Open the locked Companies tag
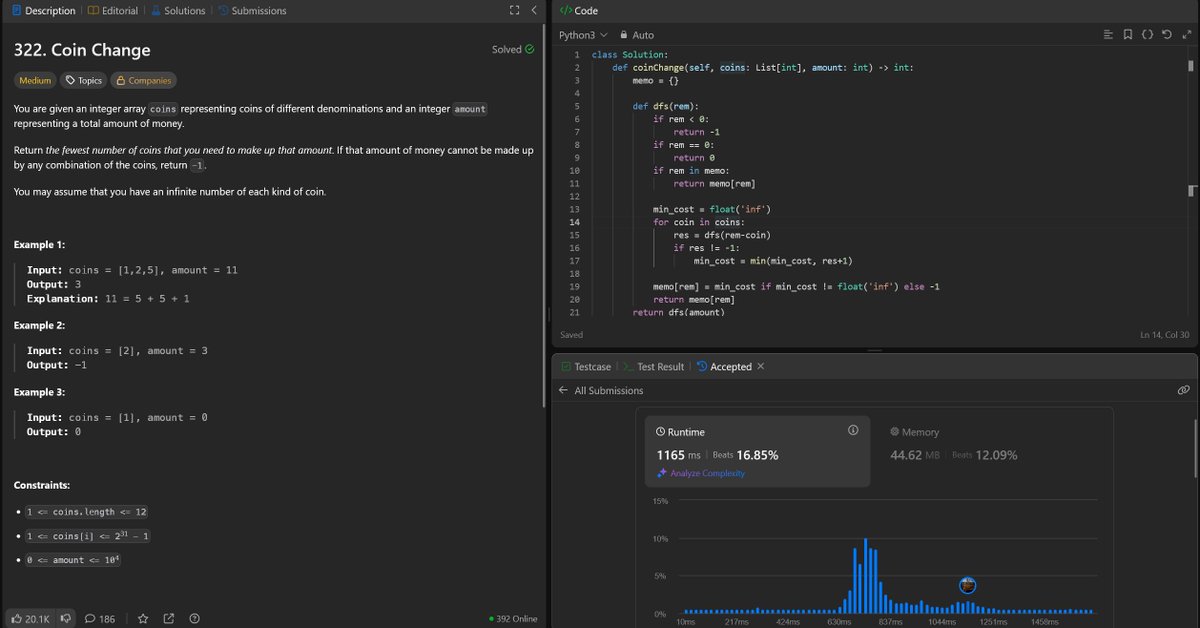The image size is (1200, 628). [143, 80]
